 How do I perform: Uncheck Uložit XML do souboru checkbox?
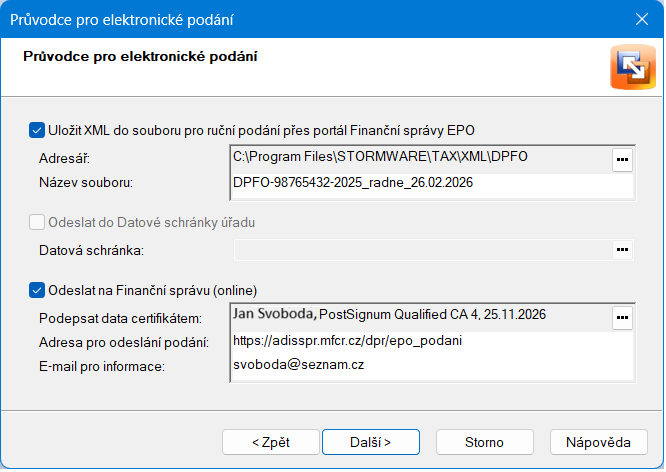pyautogui.click(x=37, y=130)
